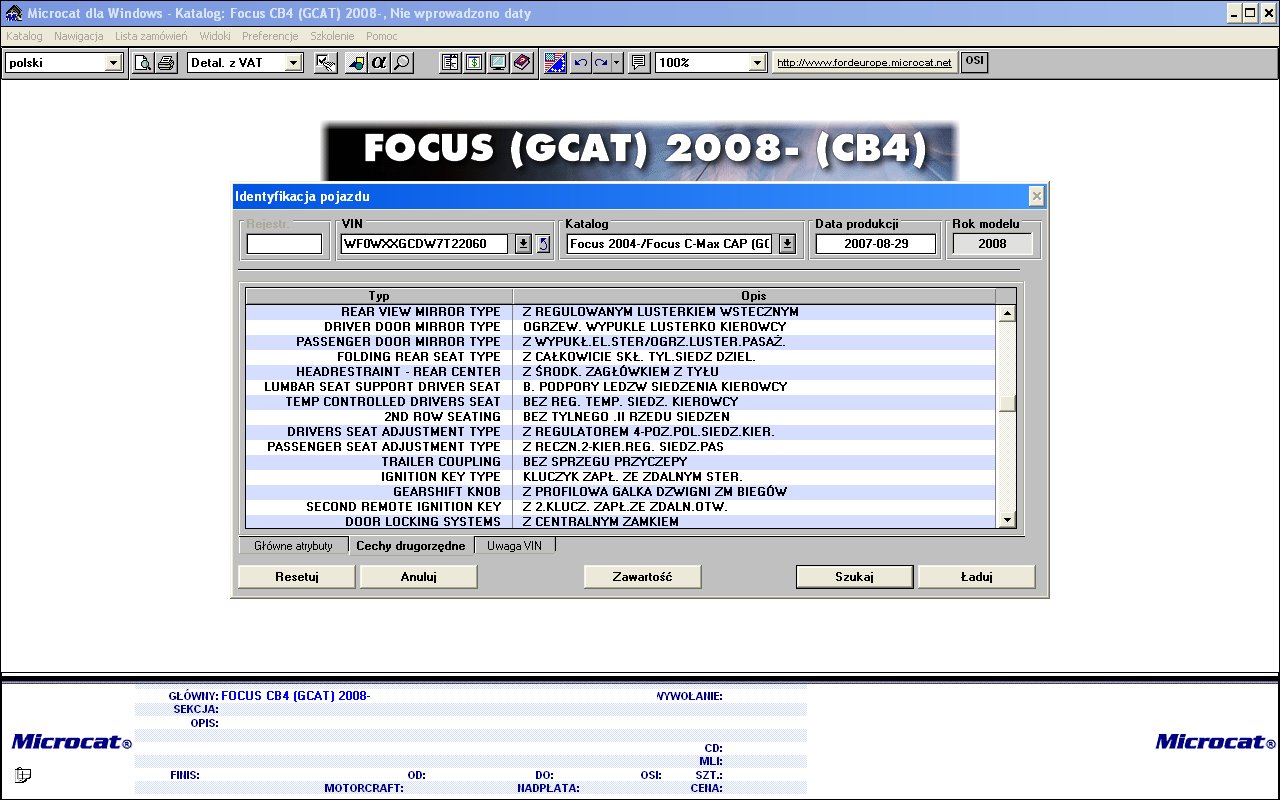Click 'BEZ TYLNEGO .II RZEDU SIEDZEN' description
This screenshot has height=800, width=1280.
click(626, 417)
